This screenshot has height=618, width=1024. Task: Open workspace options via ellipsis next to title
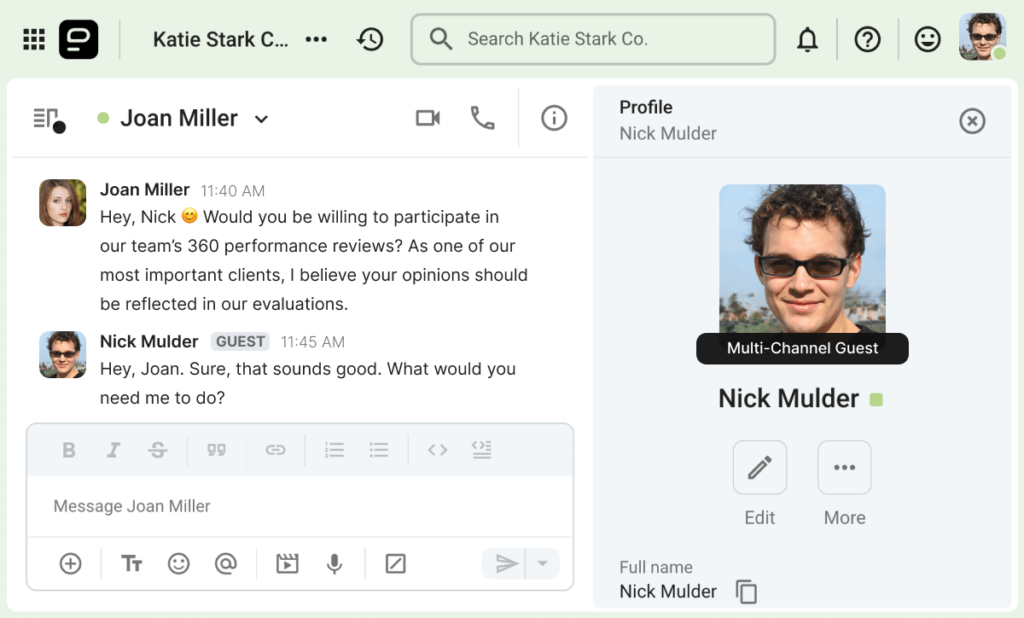pos(316,39)
